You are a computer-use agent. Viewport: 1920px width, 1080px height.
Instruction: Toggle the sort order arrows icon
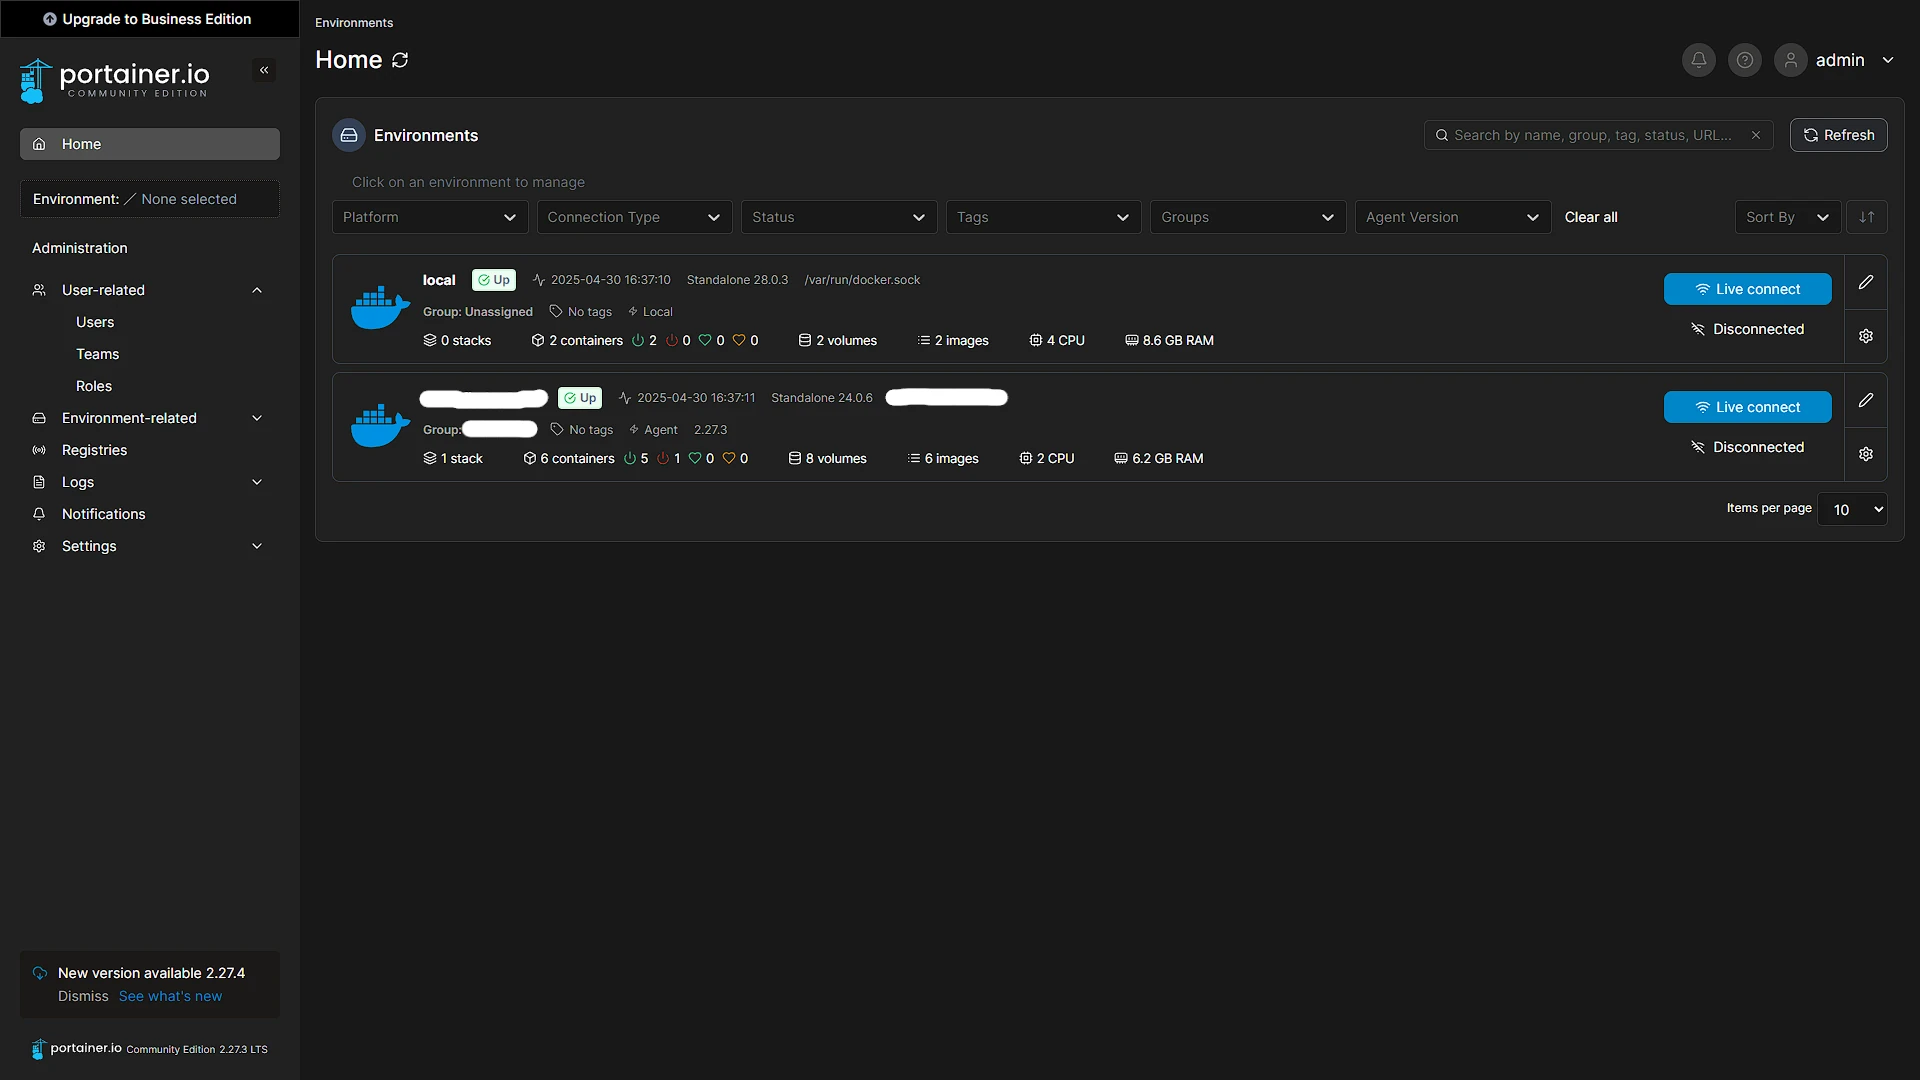[1867, 217]
